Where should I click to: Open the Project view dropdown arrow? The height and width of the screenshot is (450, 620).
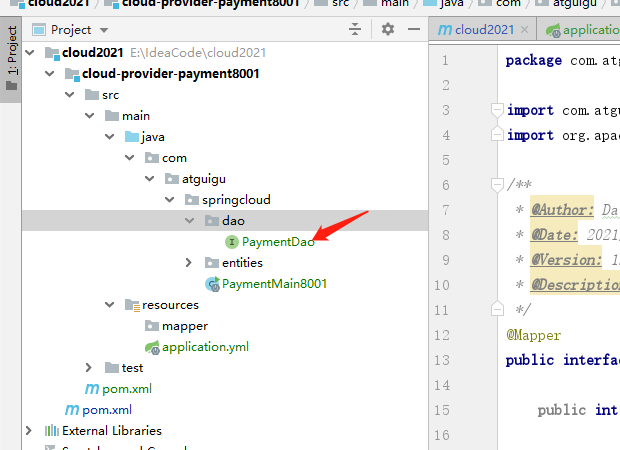tap(104, 30)
